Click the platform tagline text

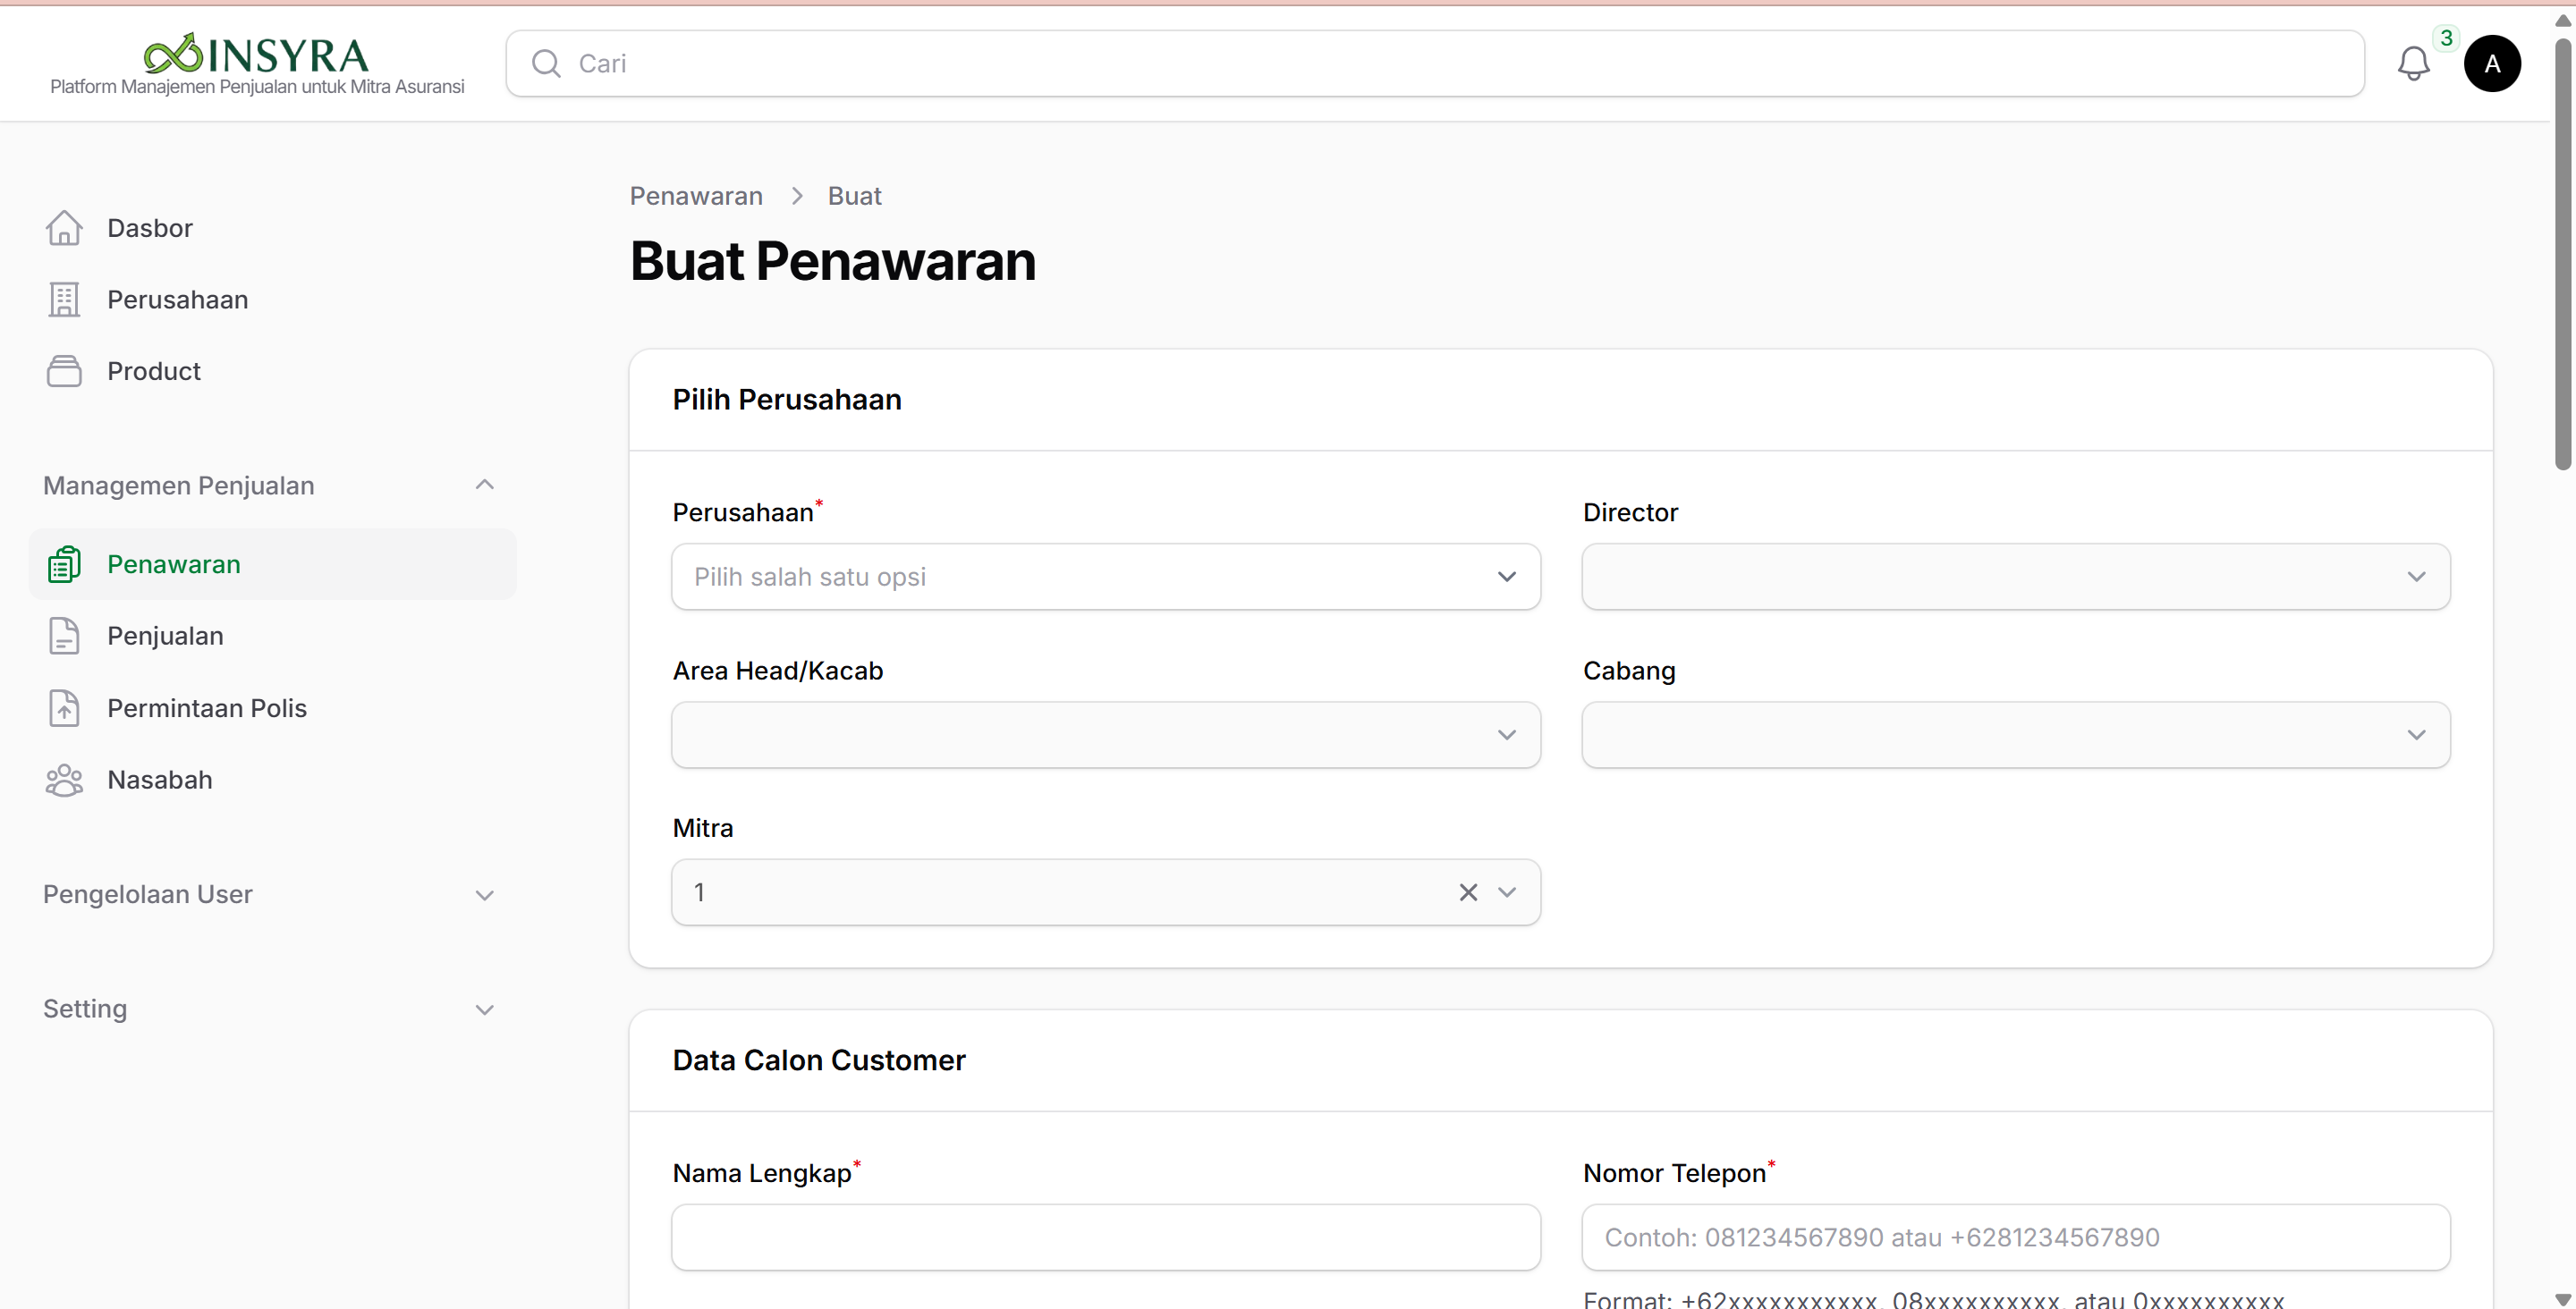coord(257,87)
